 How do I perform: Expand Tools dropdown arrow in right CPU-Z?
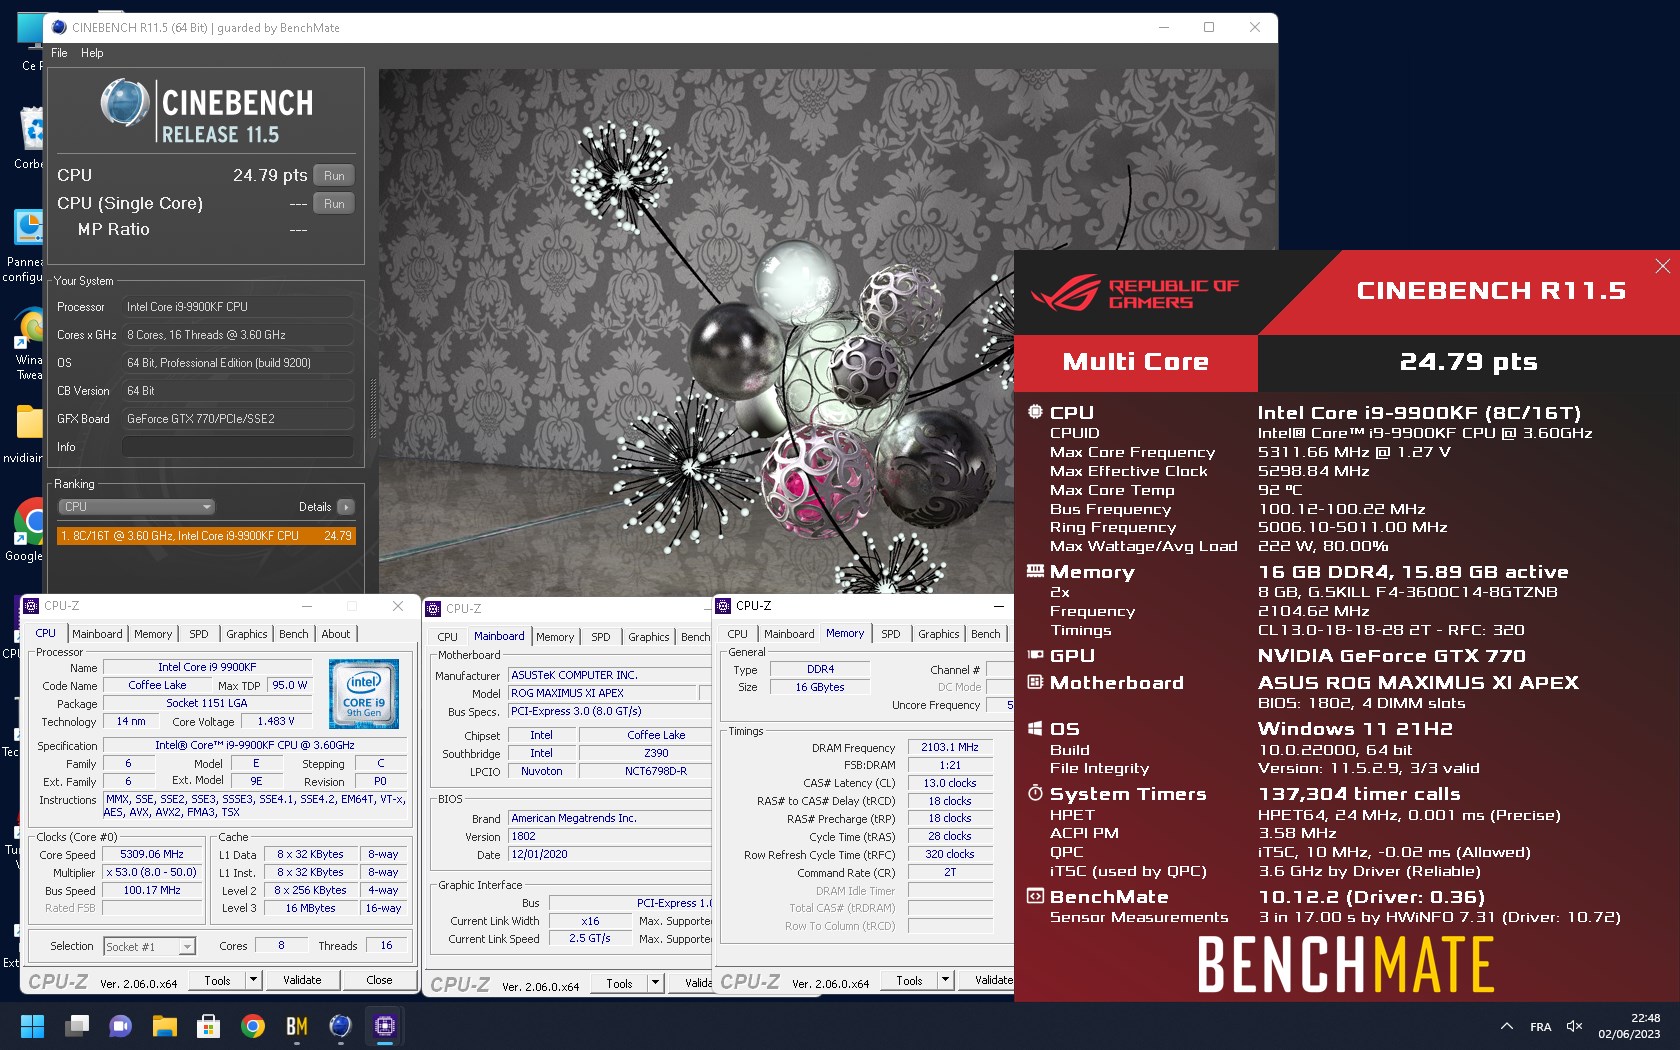945,980
